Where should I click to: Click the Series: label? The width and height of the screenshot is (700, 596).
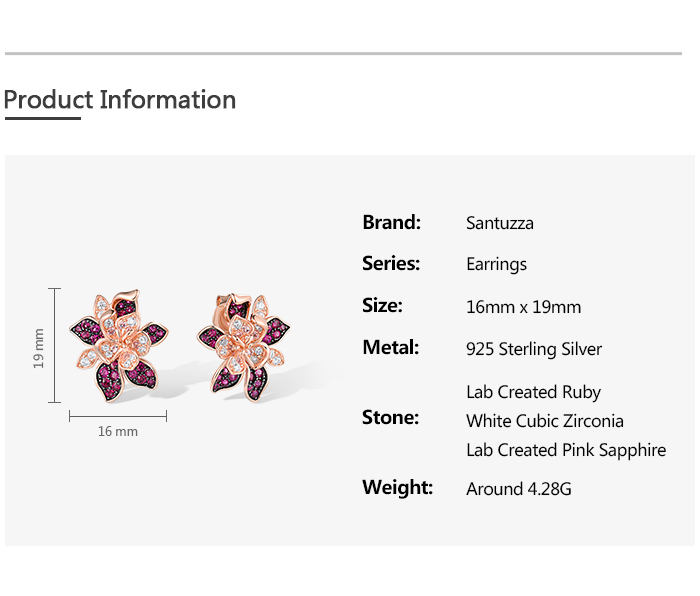point(391,264)
